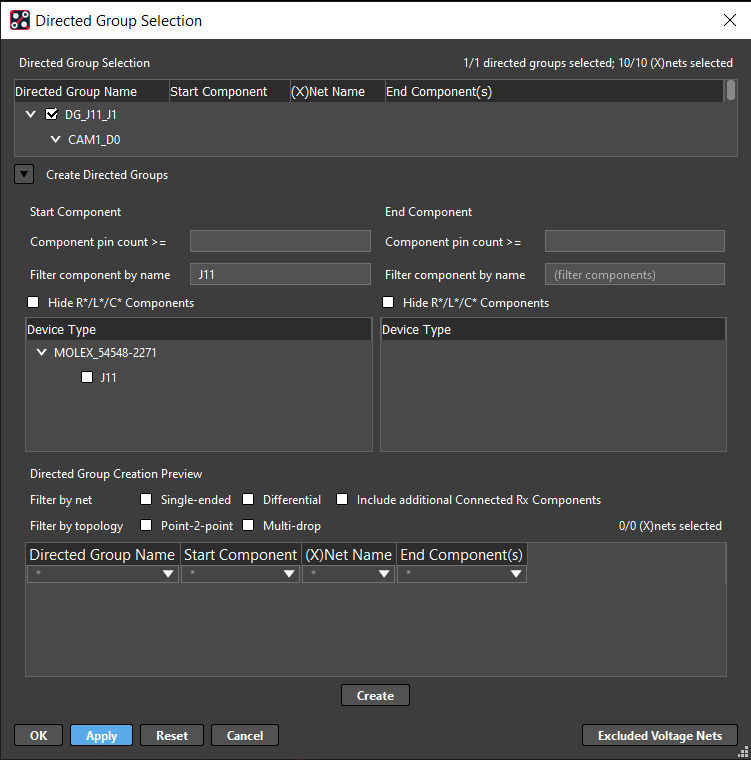Click End Component filter by name field
Screen dimensions: 751x760
tap(634, 274)
